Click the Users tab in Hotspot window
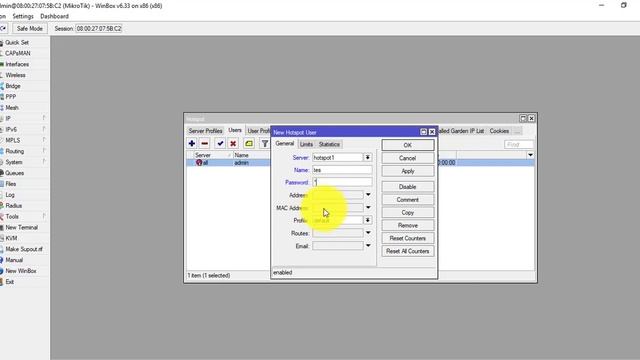The image size is (640, 360). coord(235,130)
